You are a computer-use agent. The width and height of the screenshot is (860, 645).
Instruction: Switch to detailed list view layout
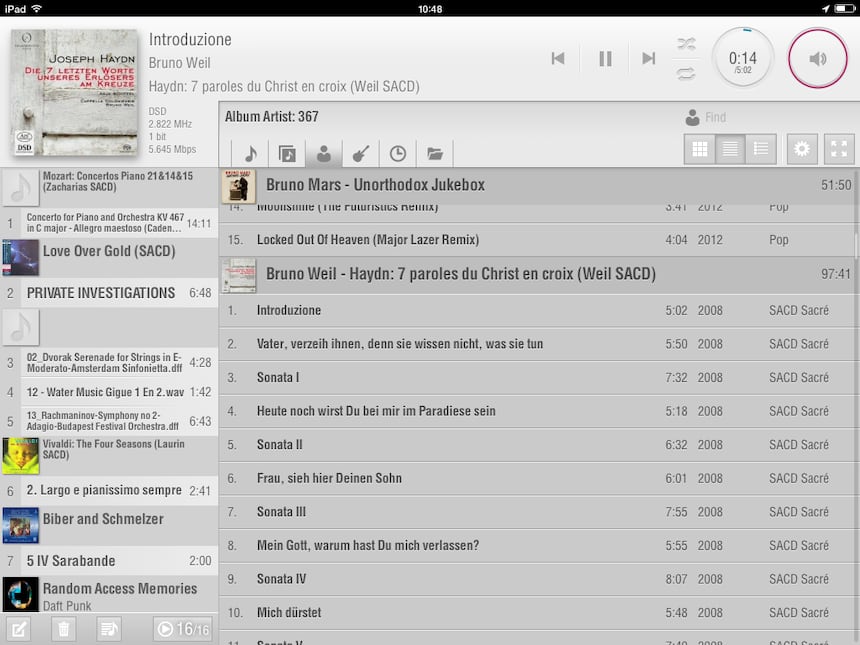click(x=761, y=149)
